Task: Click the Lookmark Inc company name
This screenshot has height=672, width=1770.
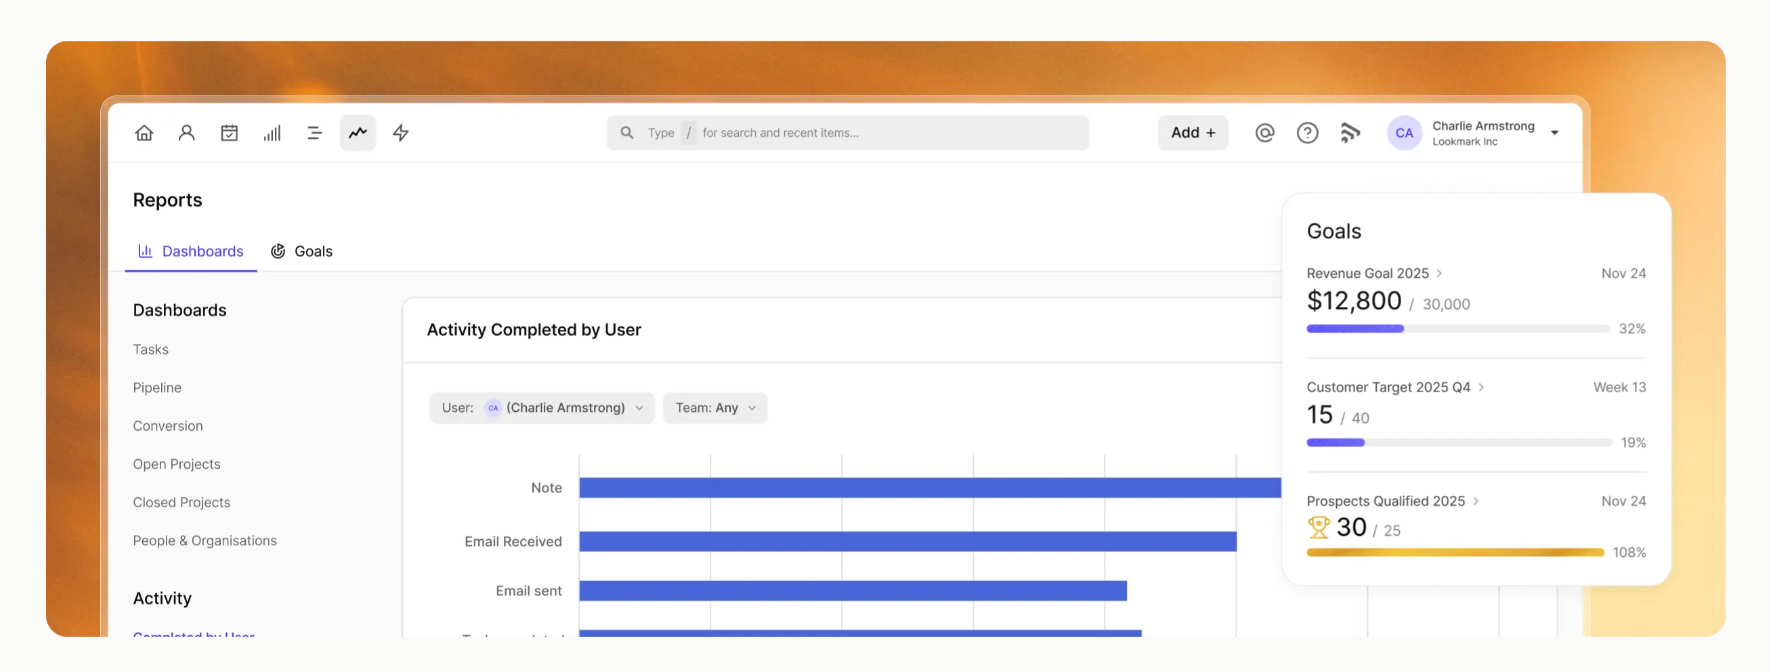Action: (x=1465, y=142)
